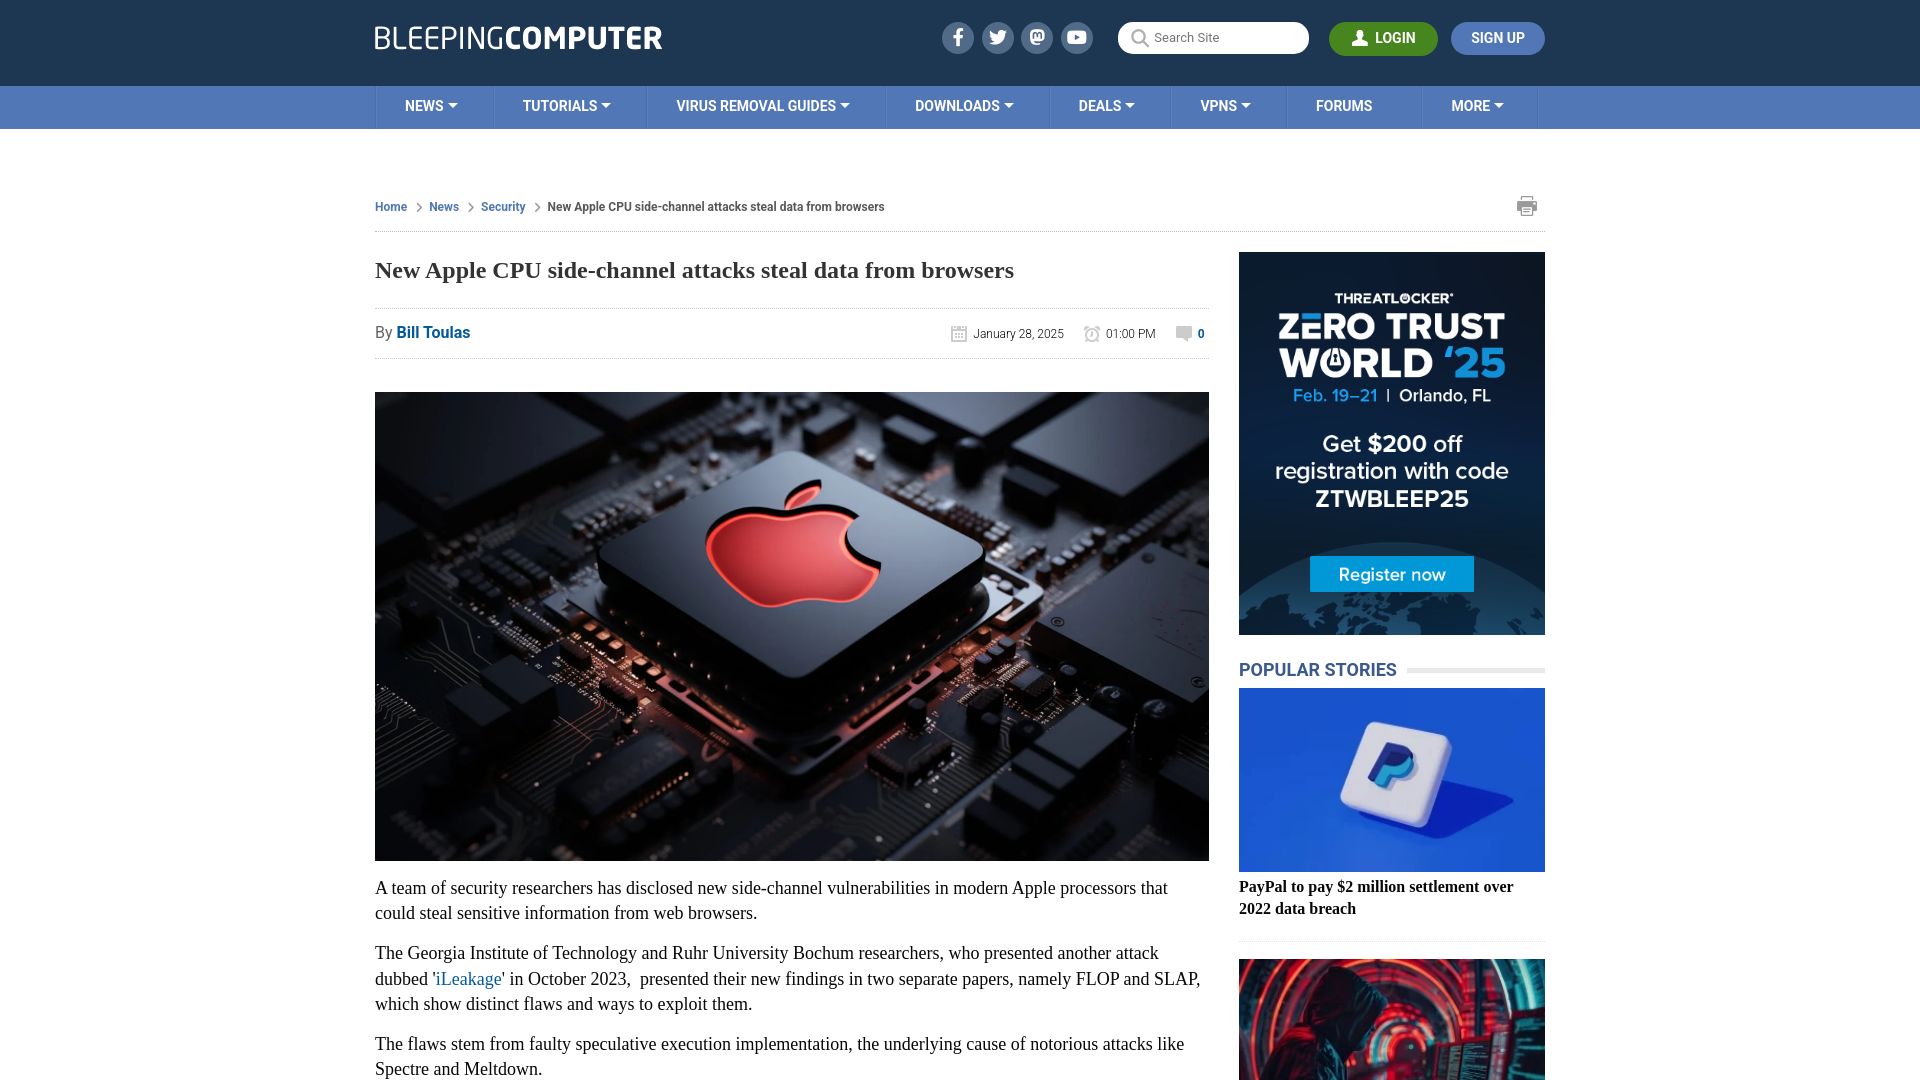Click the PayPal settlement popular story thumbnail
Image resolution: width=1920 pixels, height=1080 pixels.
[1390, 779]
